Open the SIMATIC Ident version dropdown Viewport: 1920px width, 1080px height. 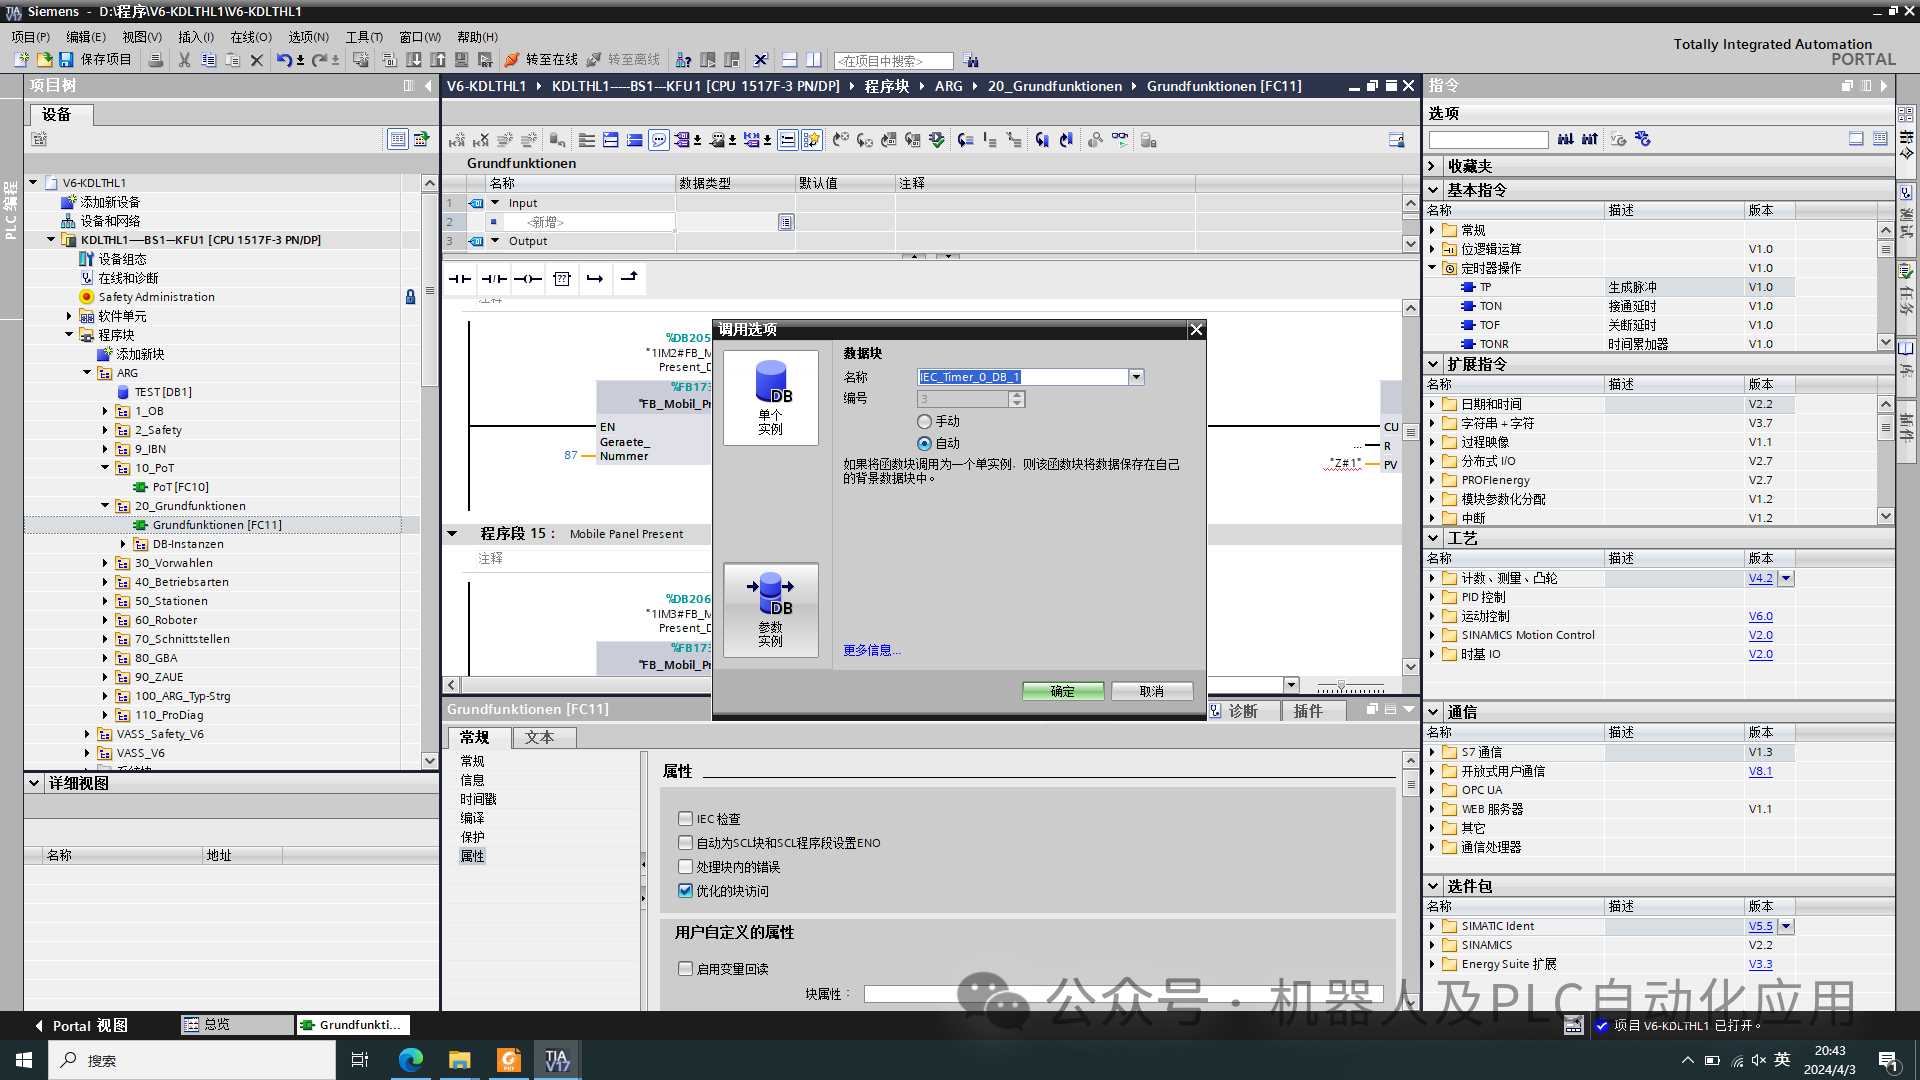tap(1786, 926)
